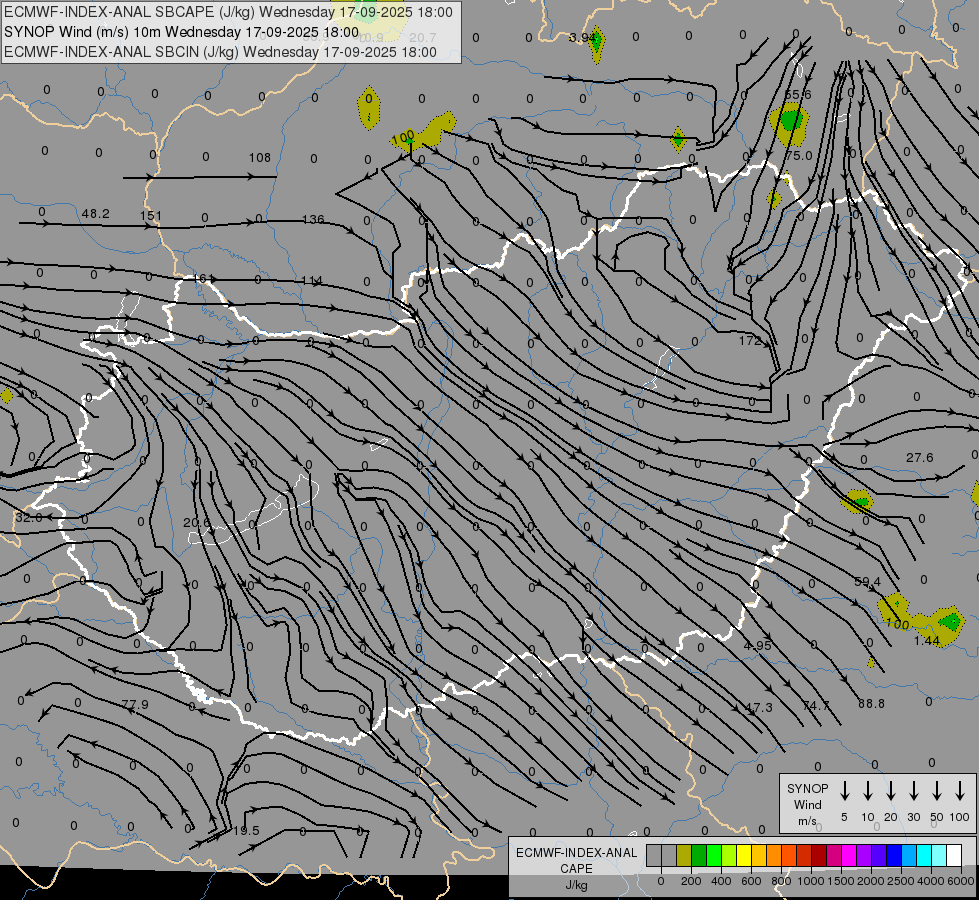Select the SBCAPE layer title line
Screen dimensions: 979x900
coord(228,13)
